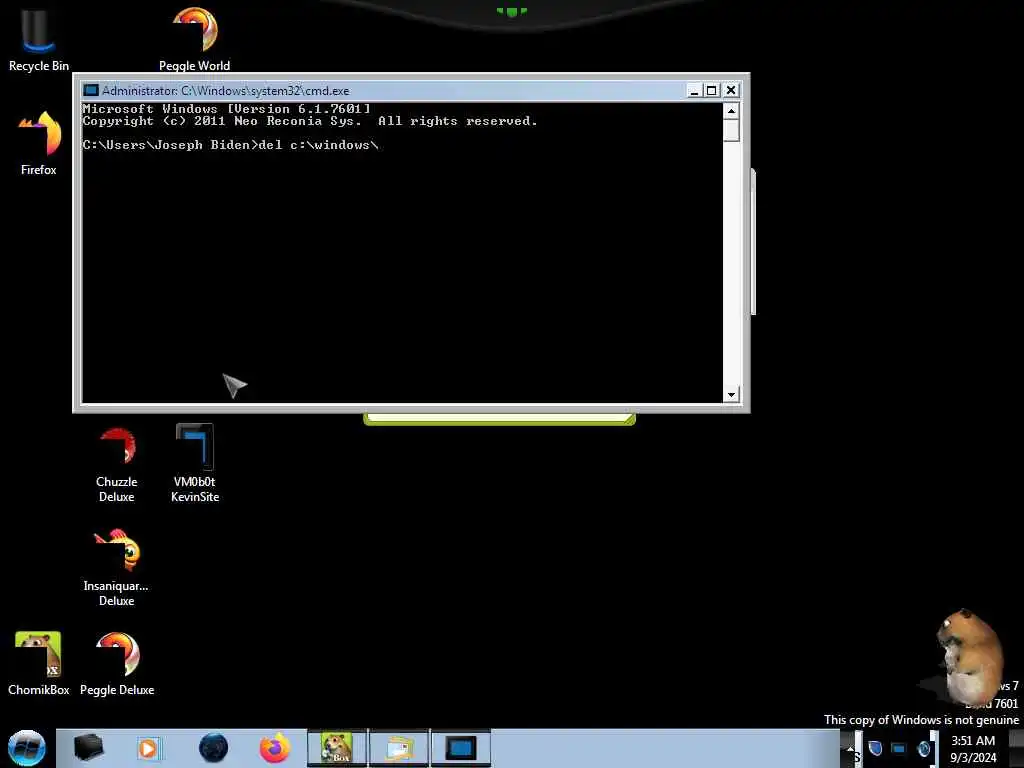Click the shield icon in system tray
The width and height of the screenshot is (1024, 768).
[875, 748]
